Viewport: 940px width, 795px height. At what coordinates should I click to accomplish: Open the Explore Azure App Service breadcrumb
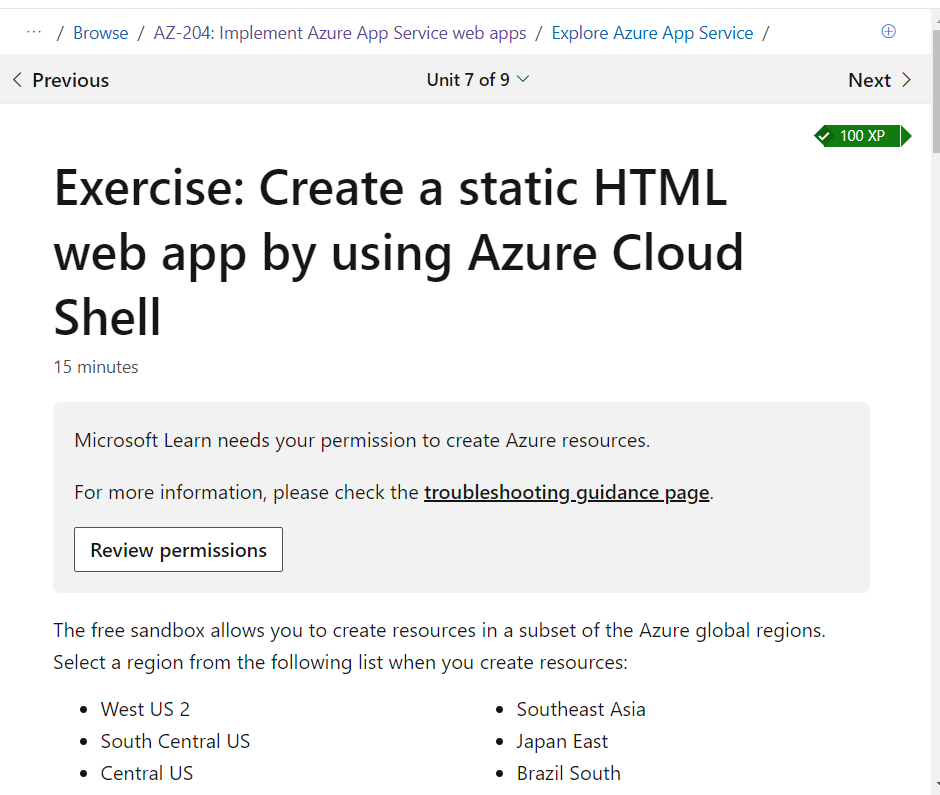coord(652,32)
